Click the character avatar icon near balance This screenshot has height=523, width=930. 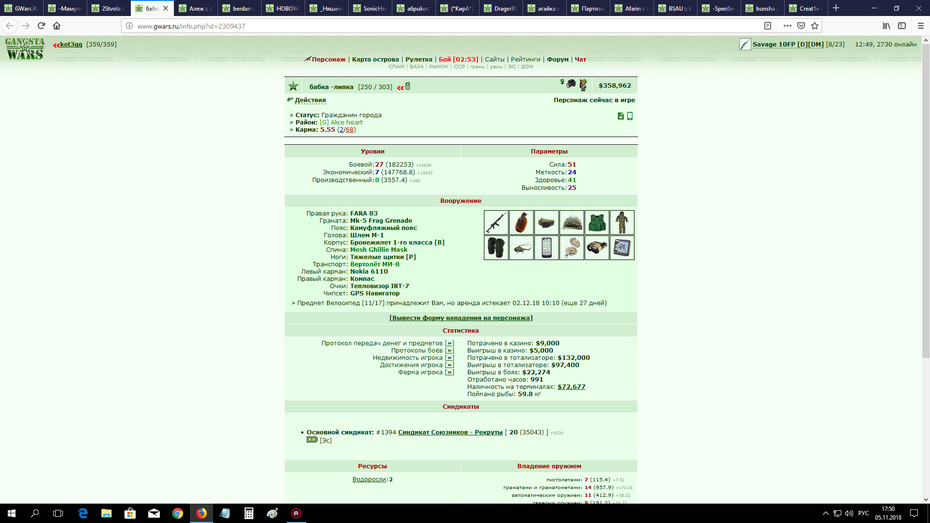click(583, 85)
